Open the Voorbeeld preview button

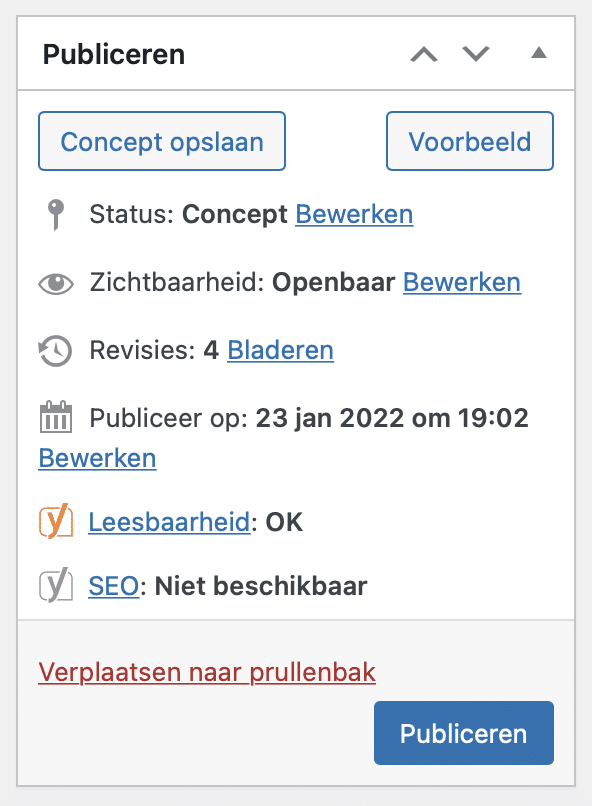[x=470, y=141]
